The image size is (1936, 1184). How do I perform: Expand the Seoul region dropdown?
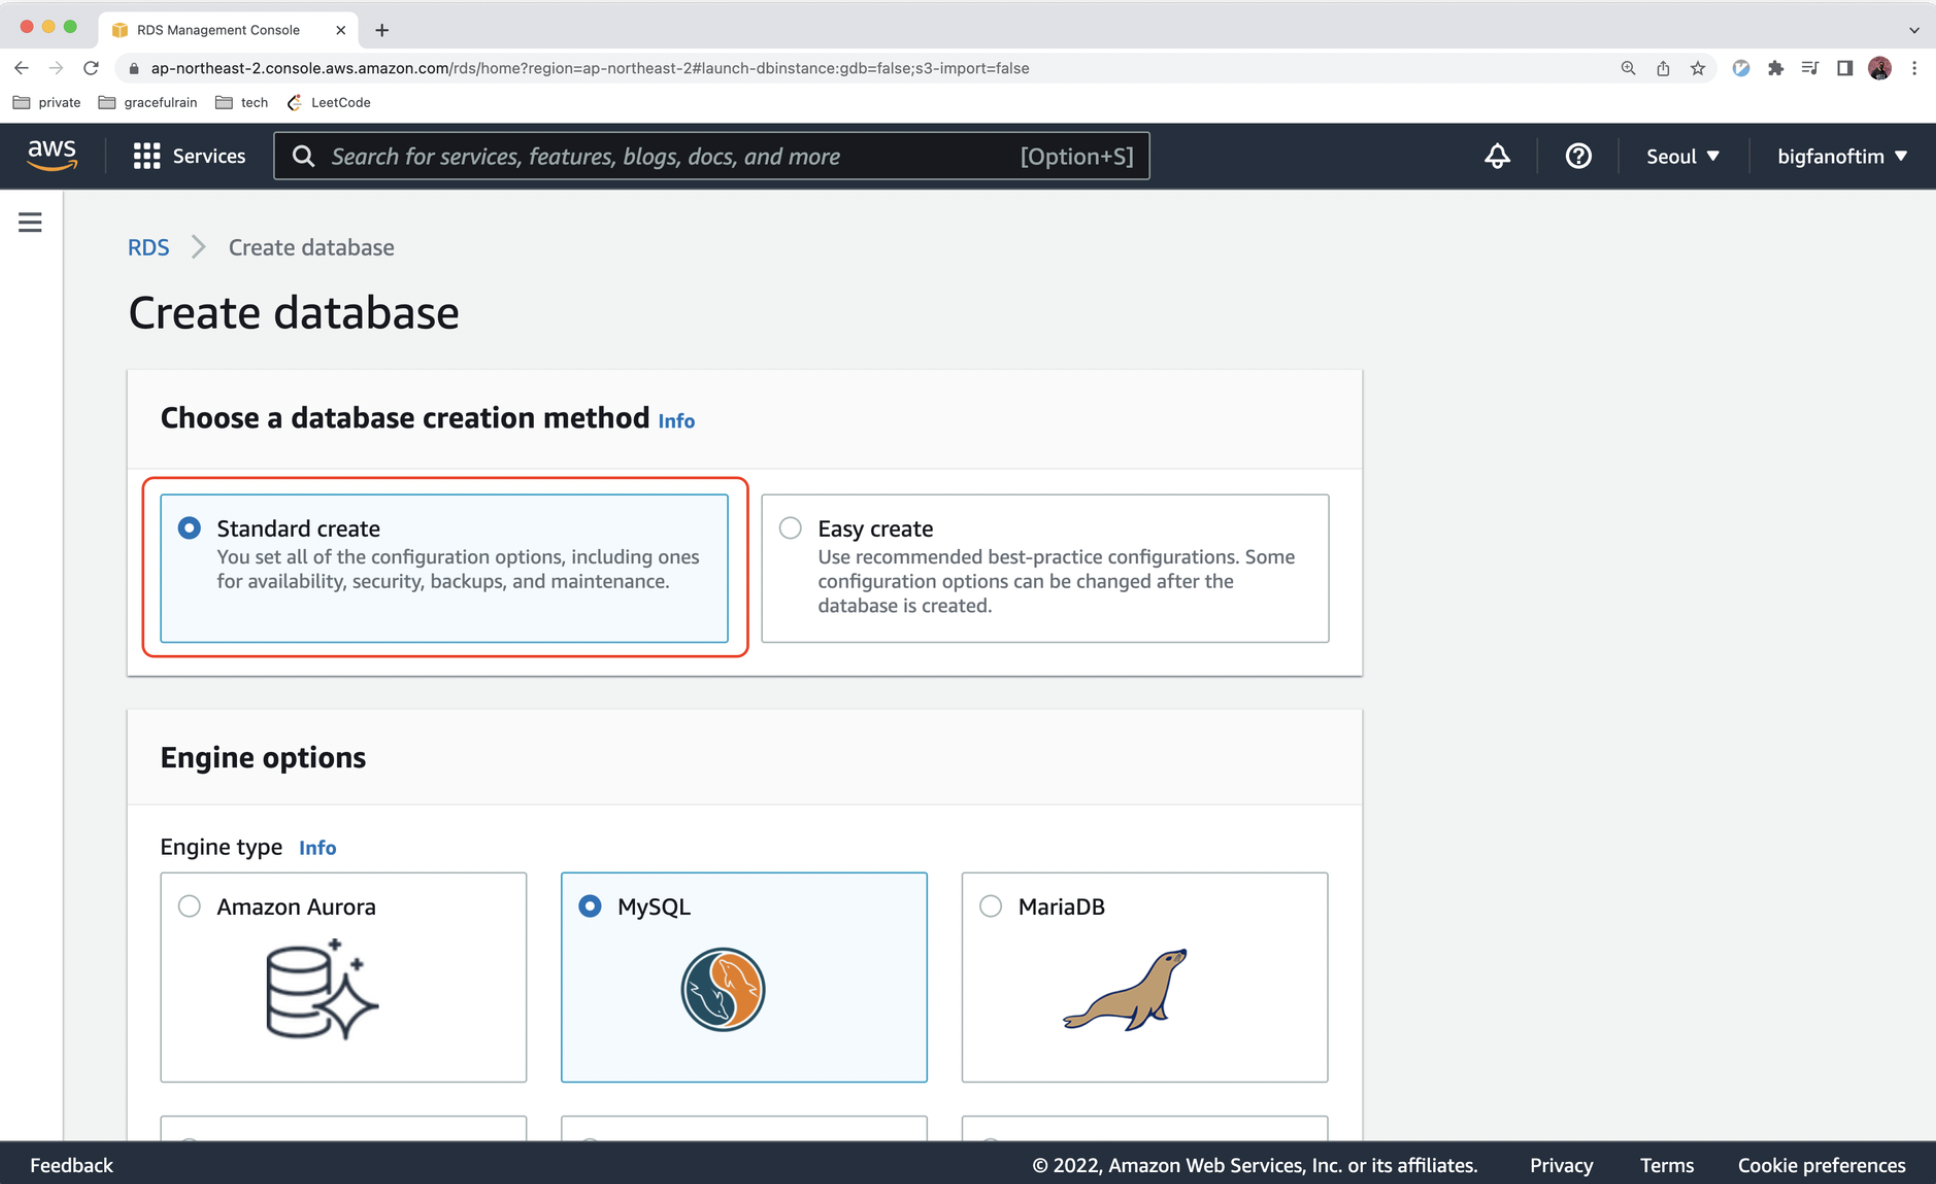pyautogui.click(x=1682, y=156)
